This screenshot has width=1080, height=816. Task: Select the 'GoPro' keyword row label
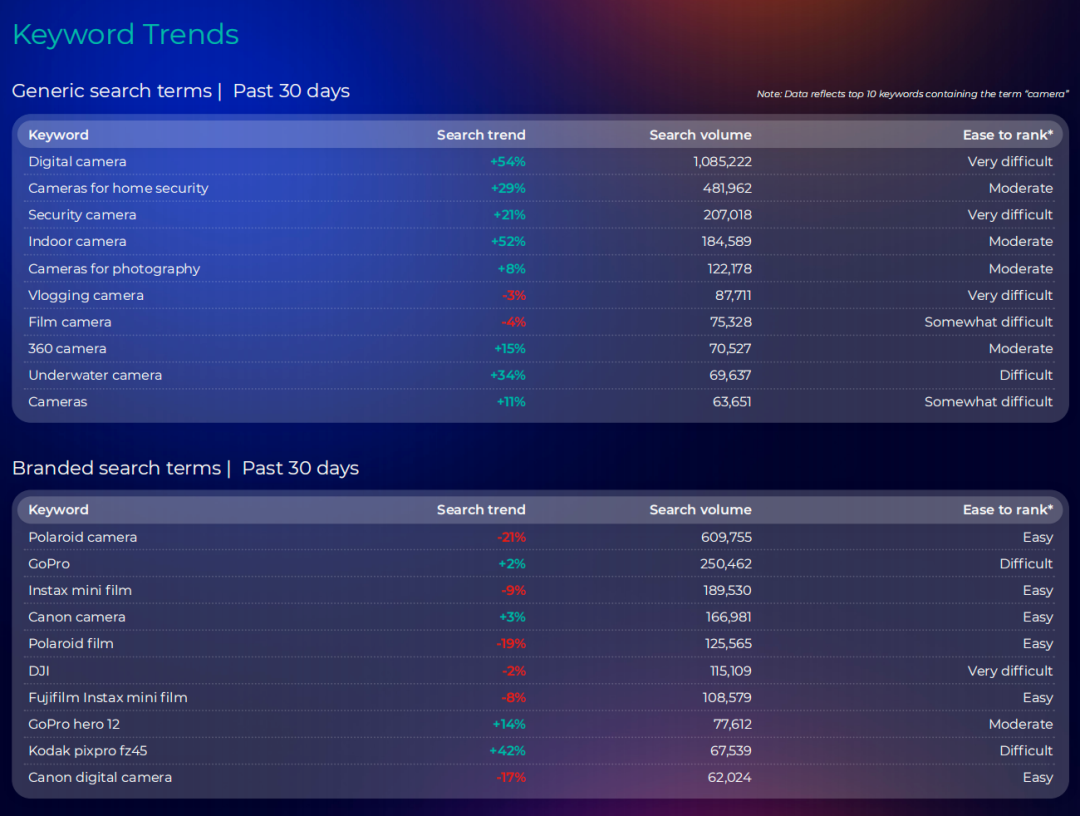point(49,564)
